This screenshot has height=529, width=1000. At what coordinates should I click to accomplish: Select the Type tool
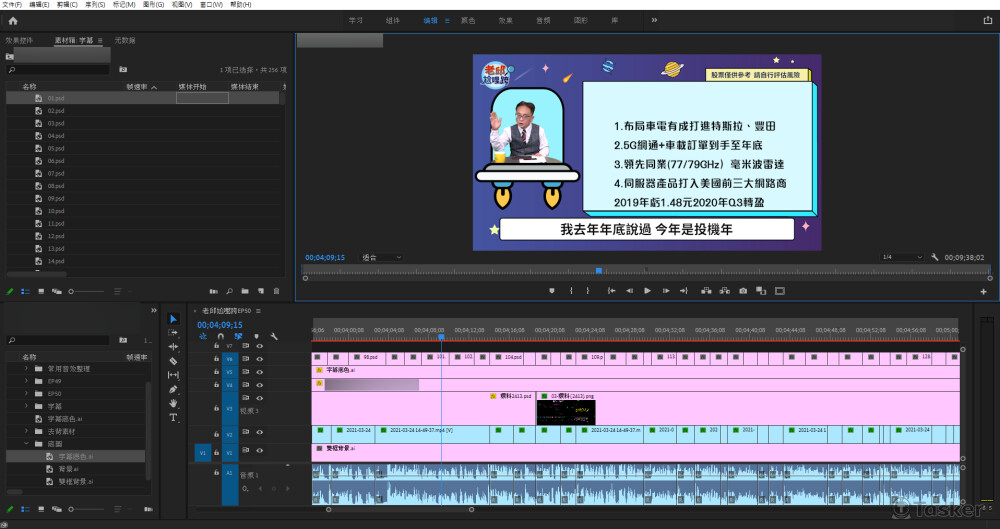[x=173, y=417]
